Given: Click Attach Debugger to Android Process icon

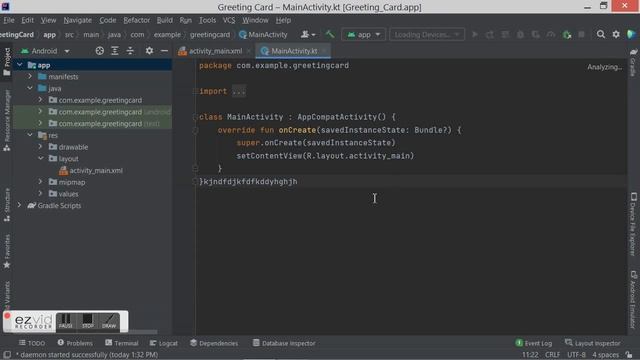Looking at the screenshot, I should coord(566,35).
